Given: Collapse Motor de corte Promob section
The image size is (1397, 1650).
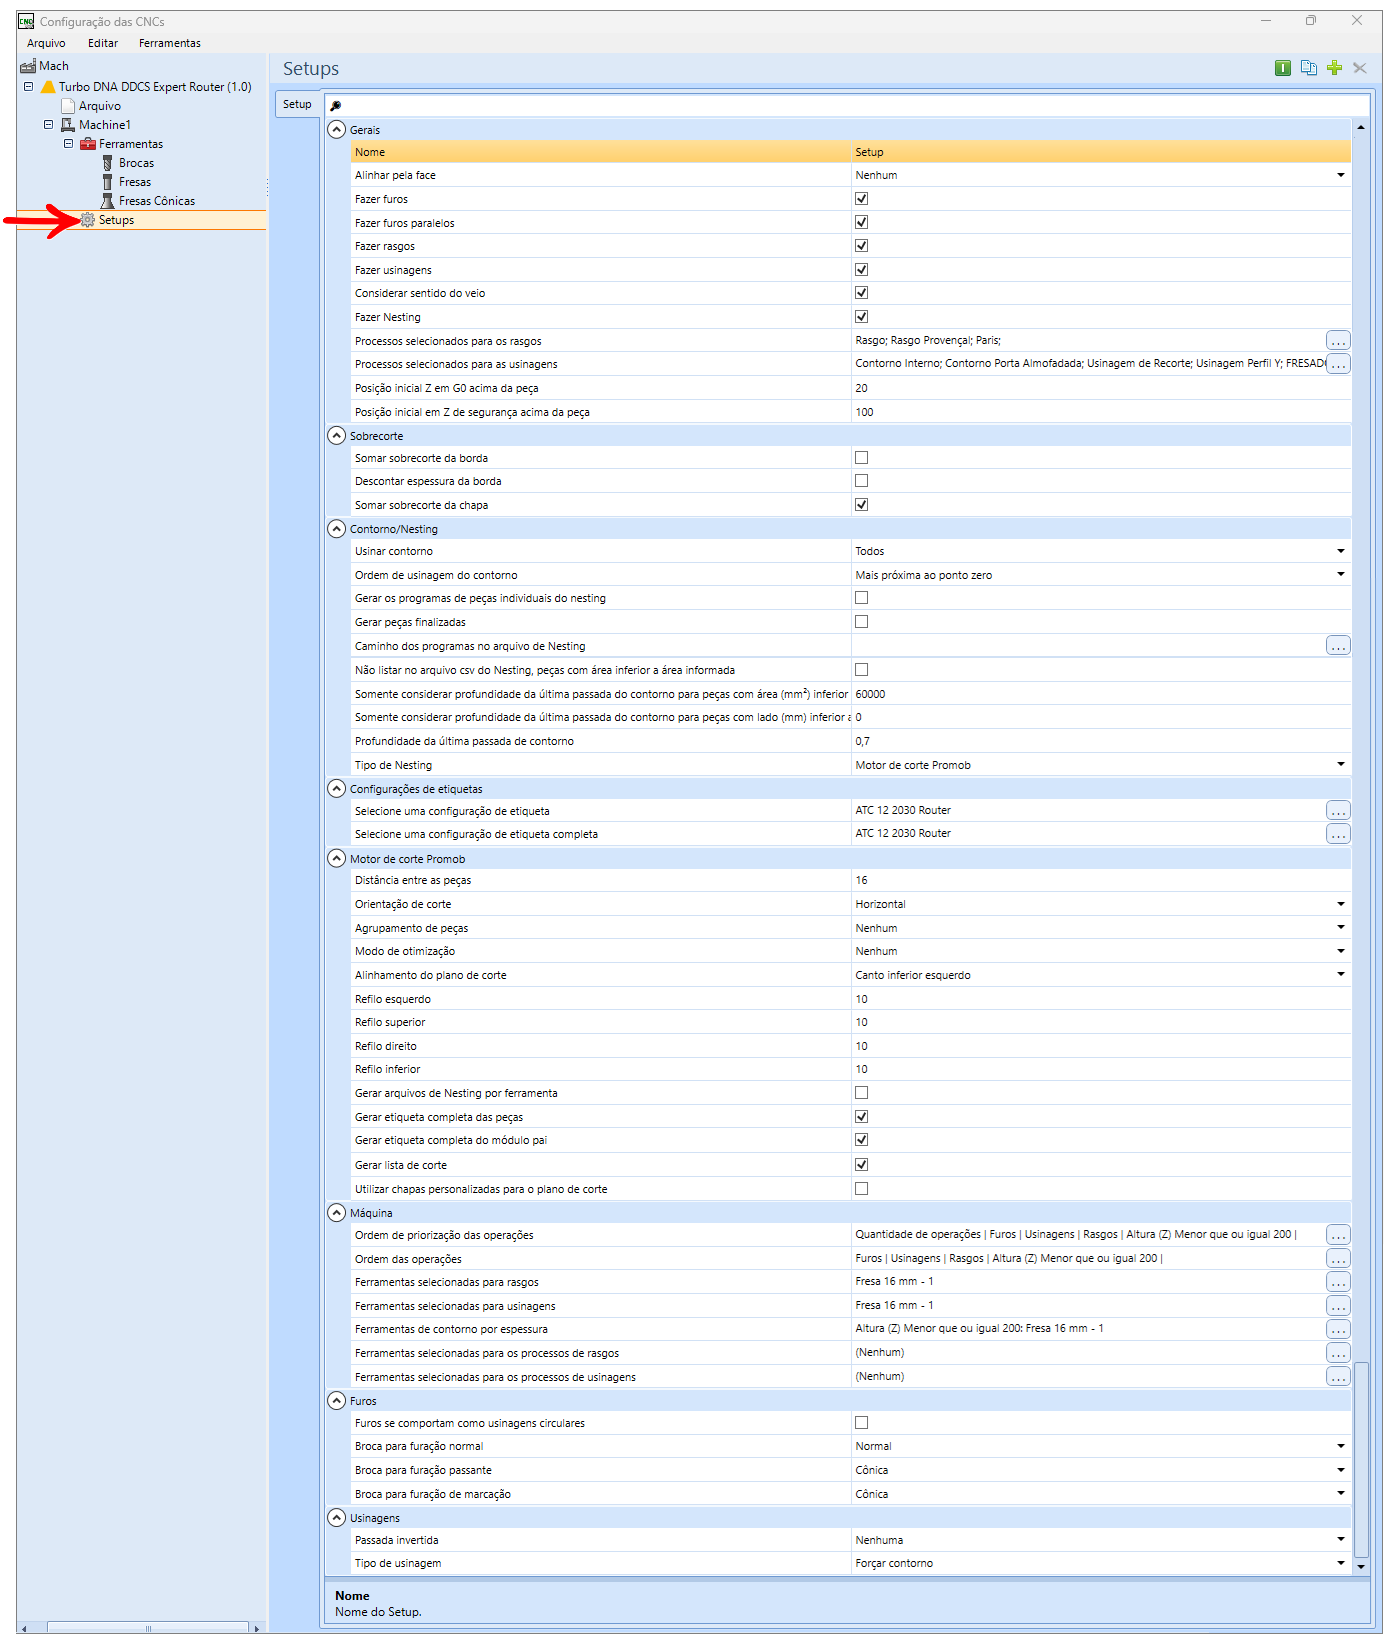Looking at the screenshot, I should click(337, 858).
